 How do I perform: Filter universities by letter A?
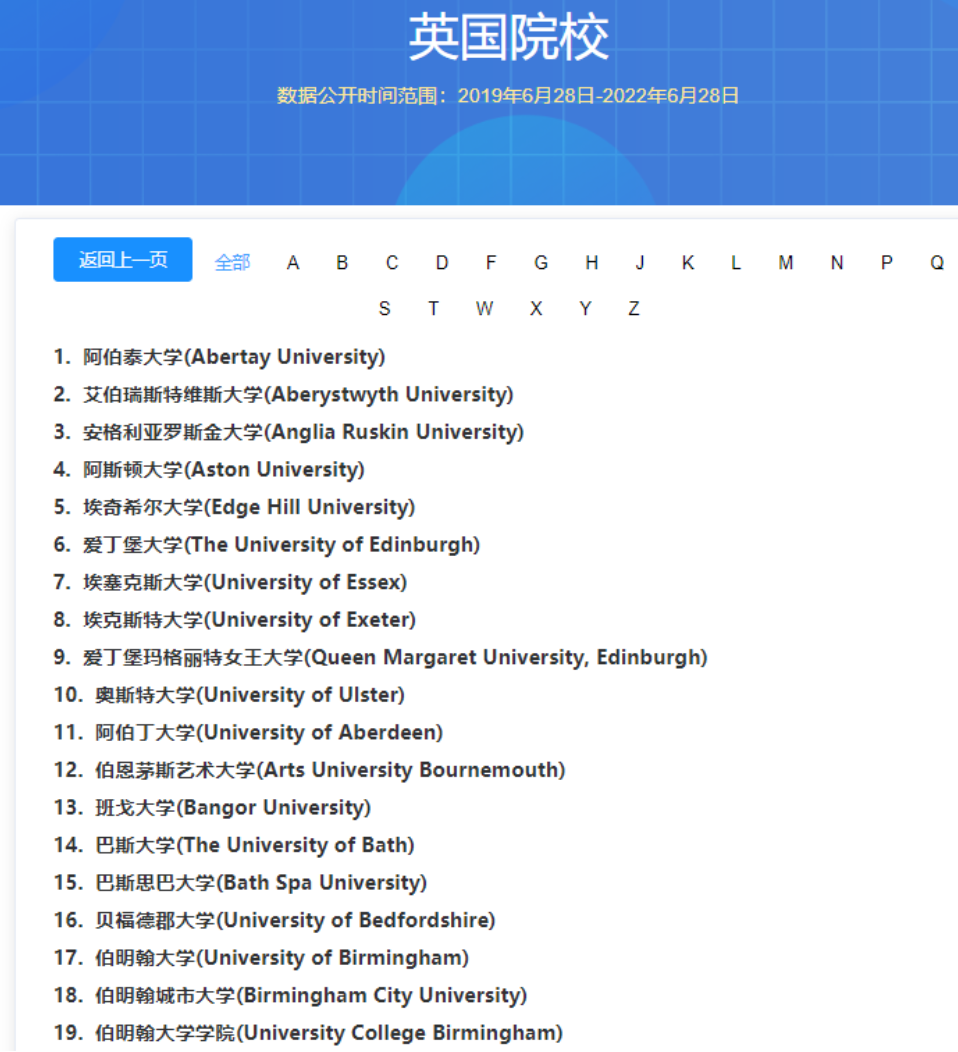pos(293,263)
